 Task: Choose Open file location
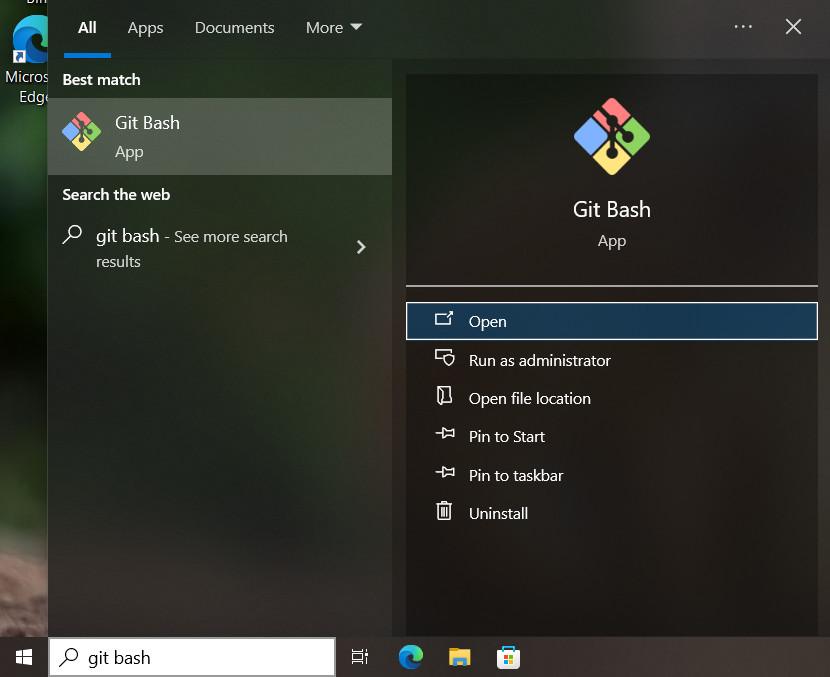point(529,398)
